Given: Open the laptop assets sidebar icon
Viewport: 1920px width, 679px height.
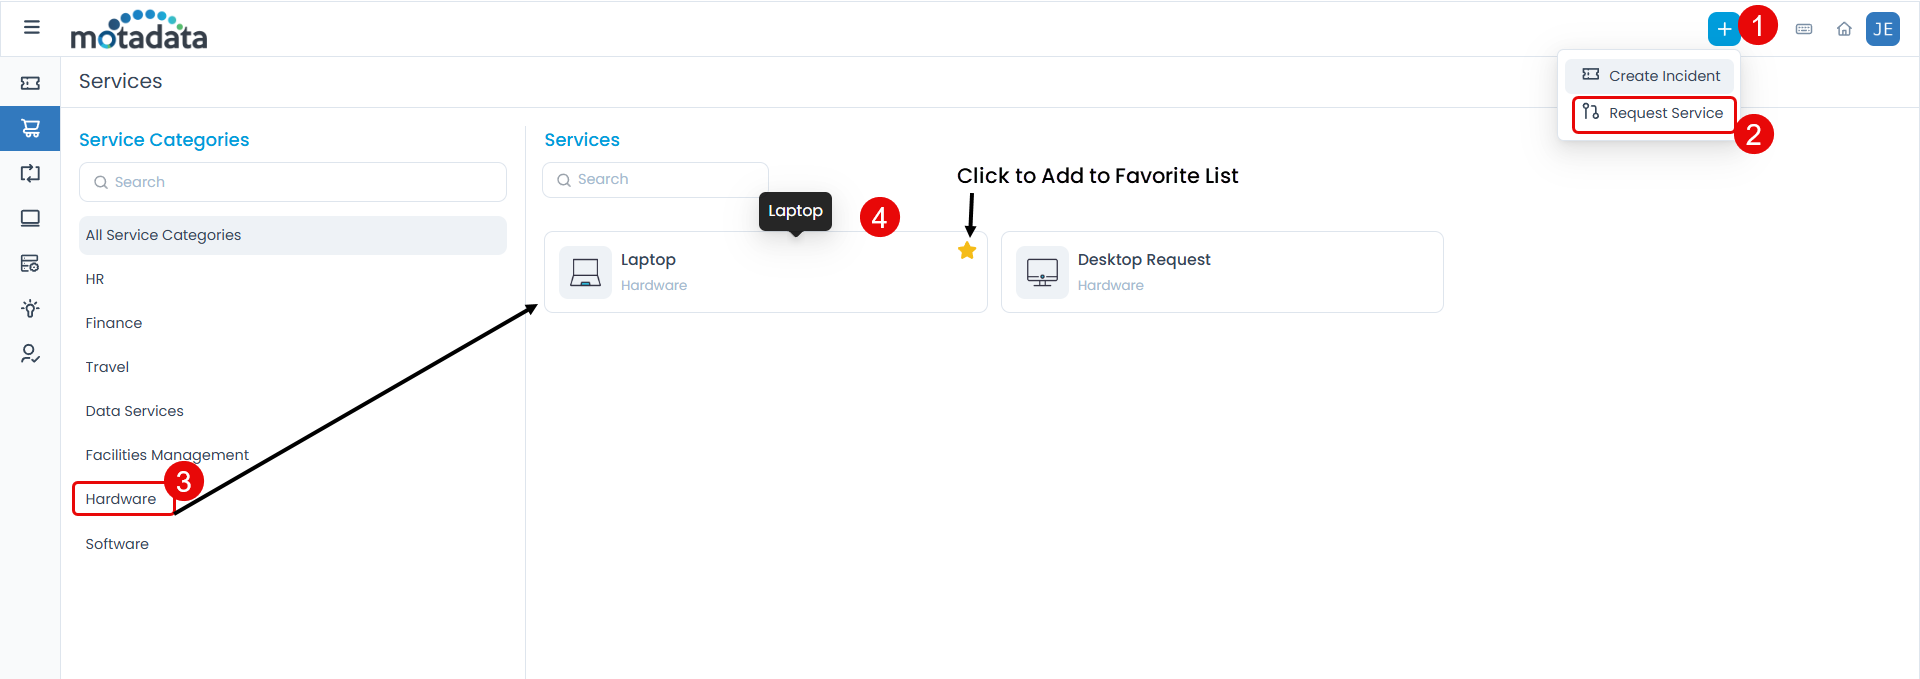Looking at the screenshot, I should pos(30,218).
